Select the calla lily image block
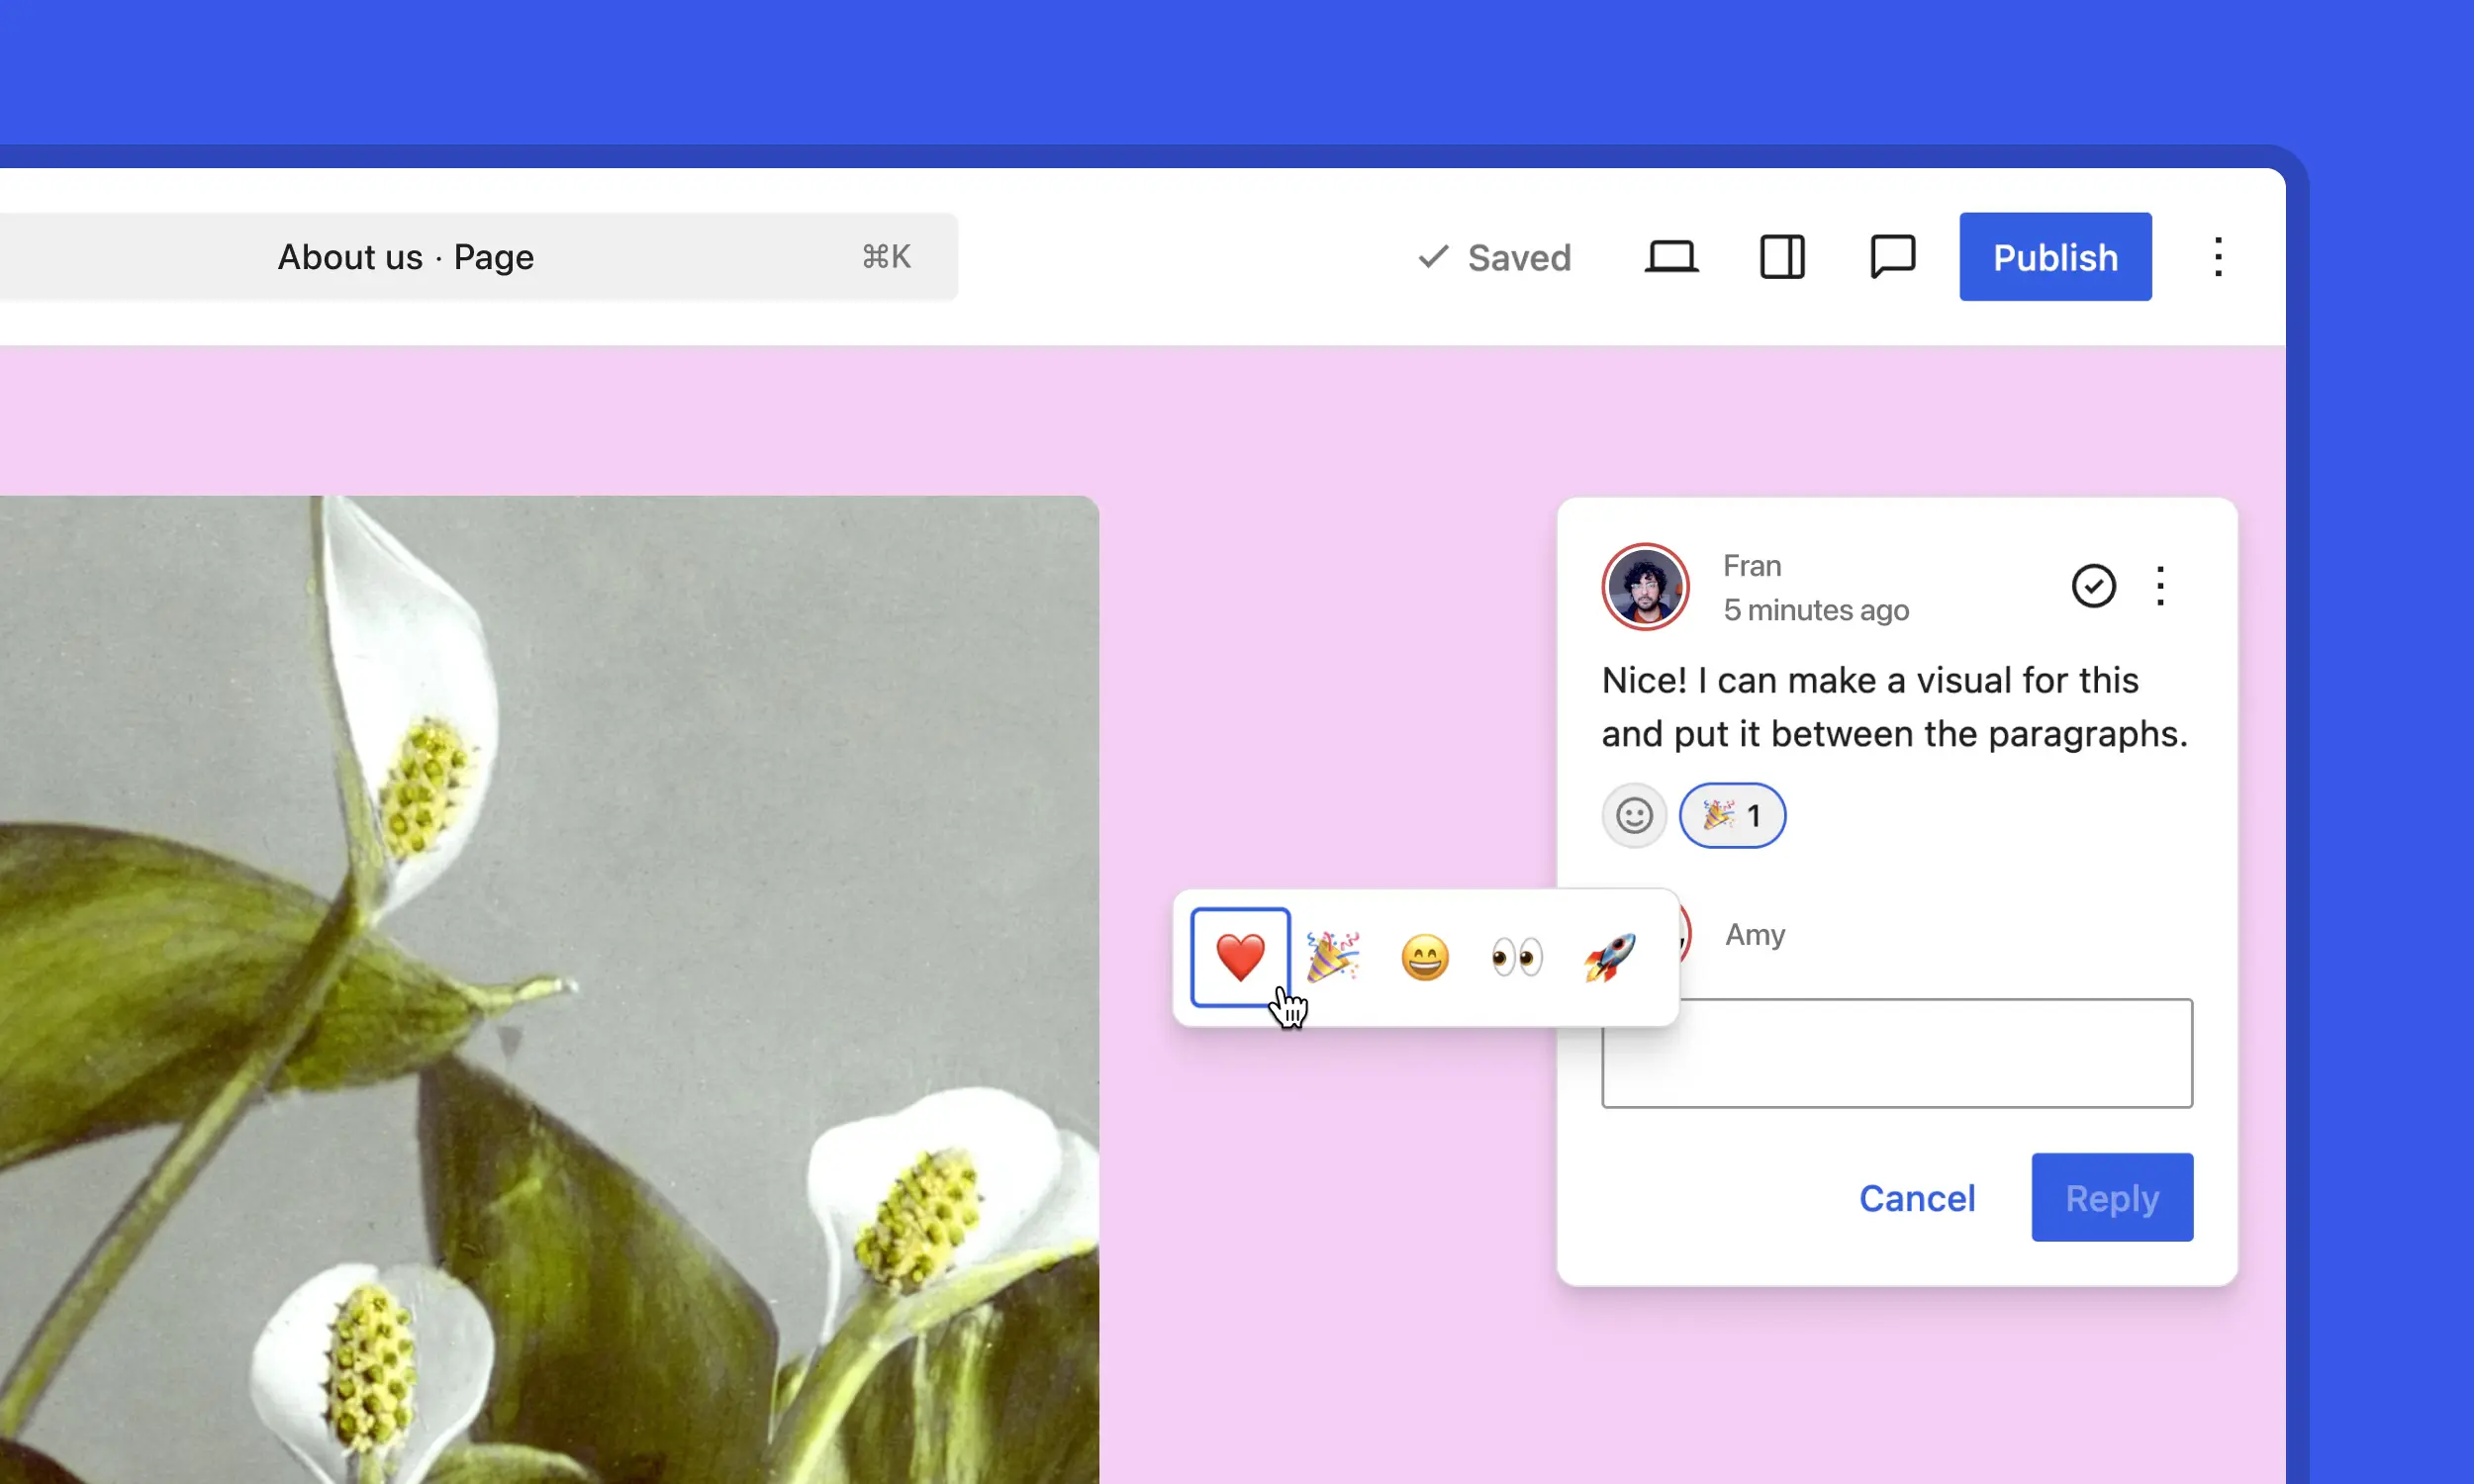Viewport: 2474px width, 1484px height. coord(549,990)
